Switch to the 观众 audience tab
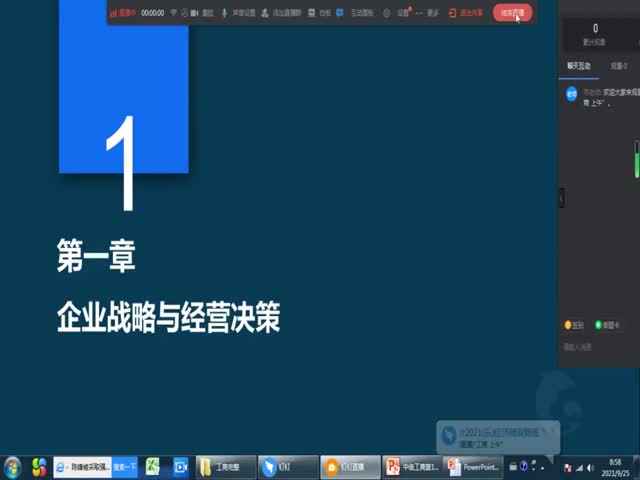 pyautogui.click(x=619, y=66)
